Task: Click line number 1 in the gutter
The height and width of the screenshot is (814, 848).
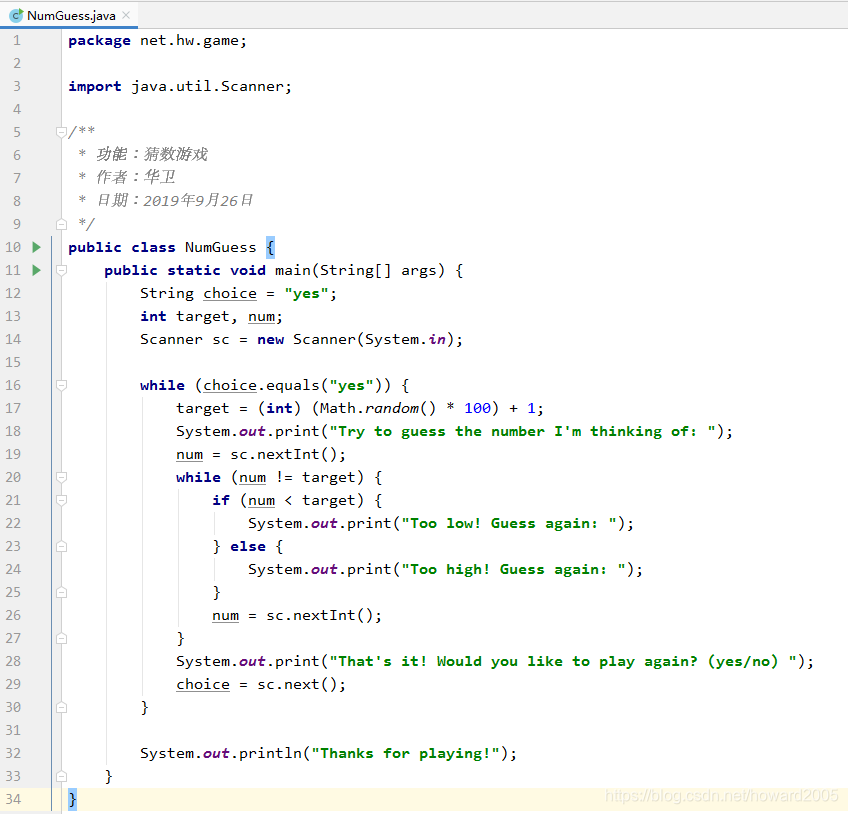Action: [17, 41]
